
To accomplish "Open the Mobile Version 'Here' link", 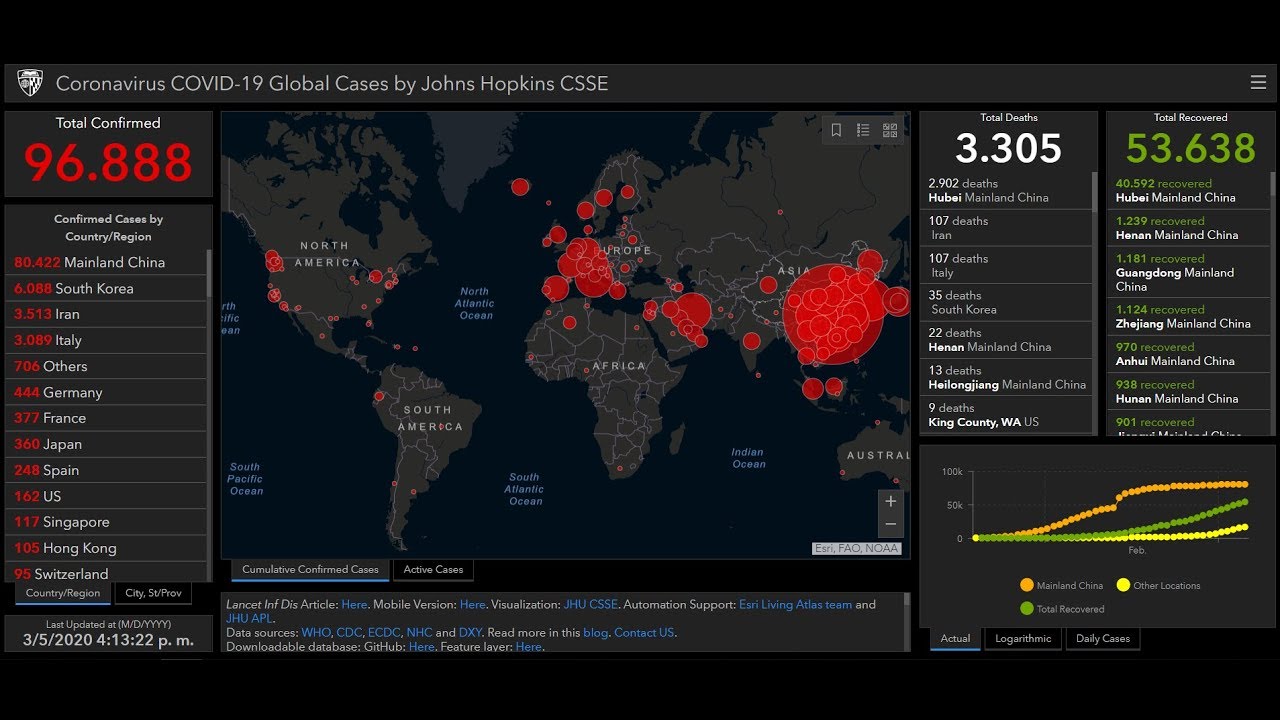I will pos(473,605).
